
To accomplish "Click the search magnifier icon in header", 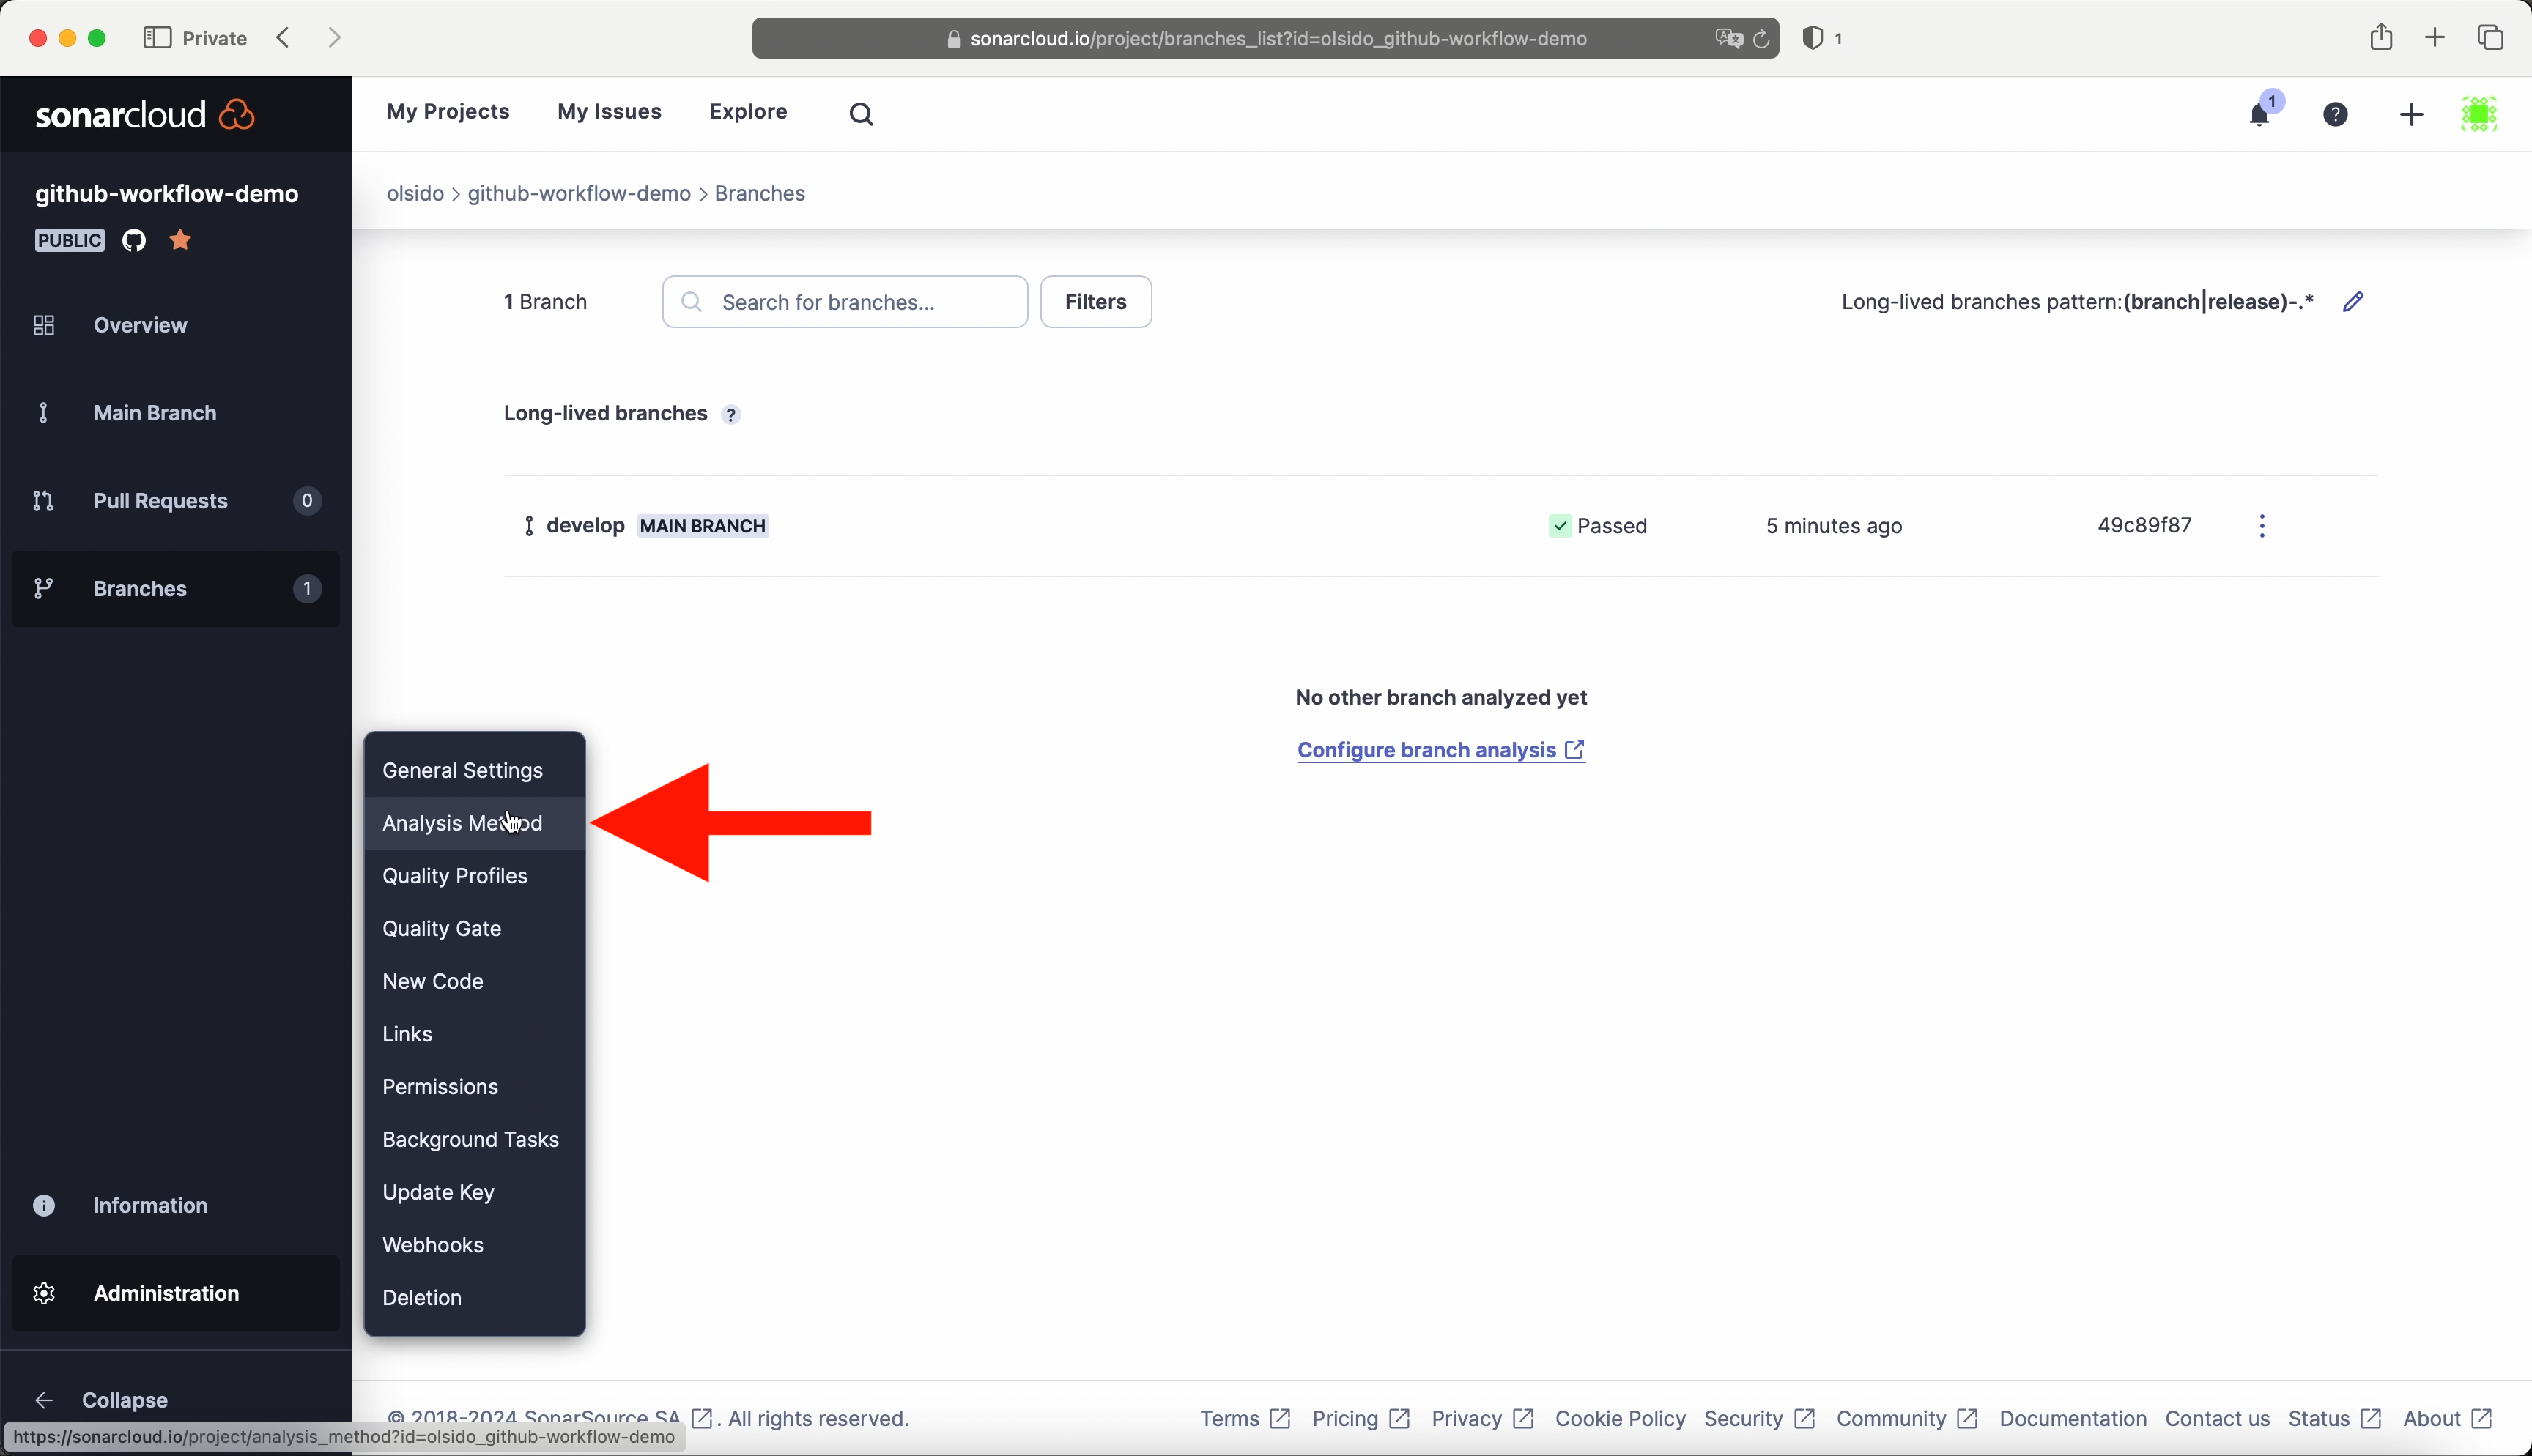I will click(861, 114).
